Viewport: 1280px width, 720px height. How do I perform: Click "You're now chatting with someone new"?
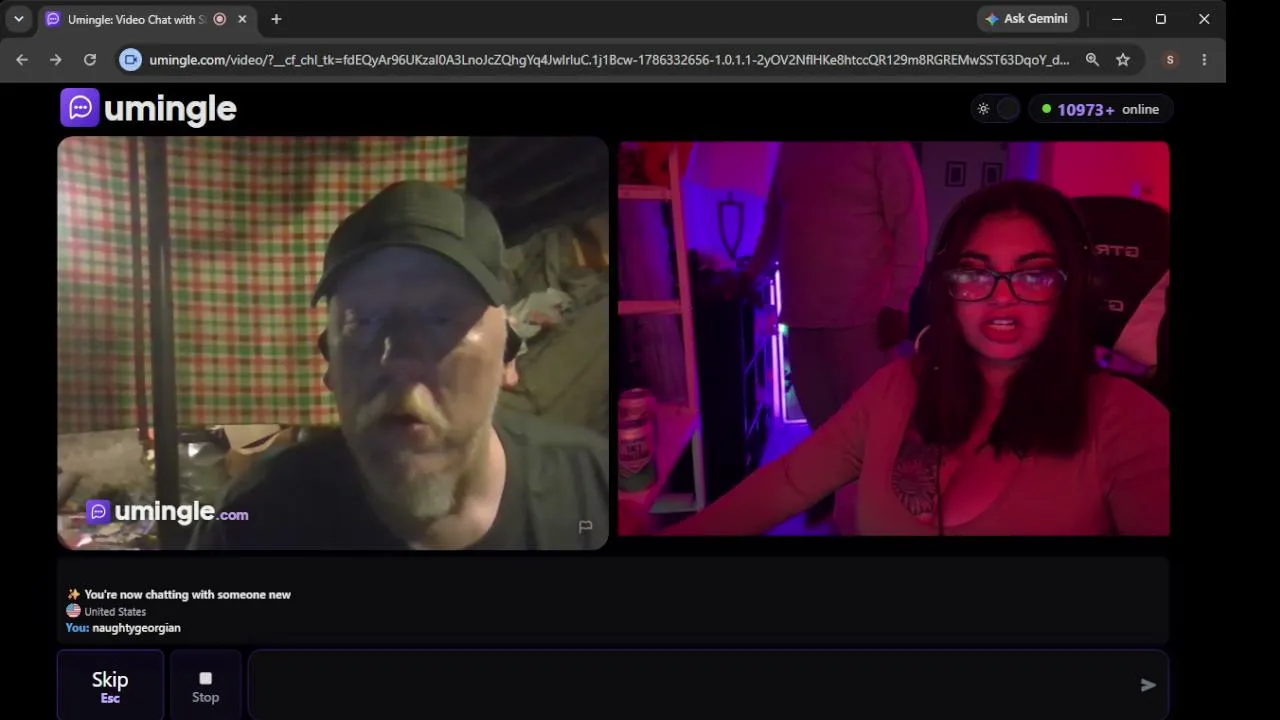click(188, 594)
